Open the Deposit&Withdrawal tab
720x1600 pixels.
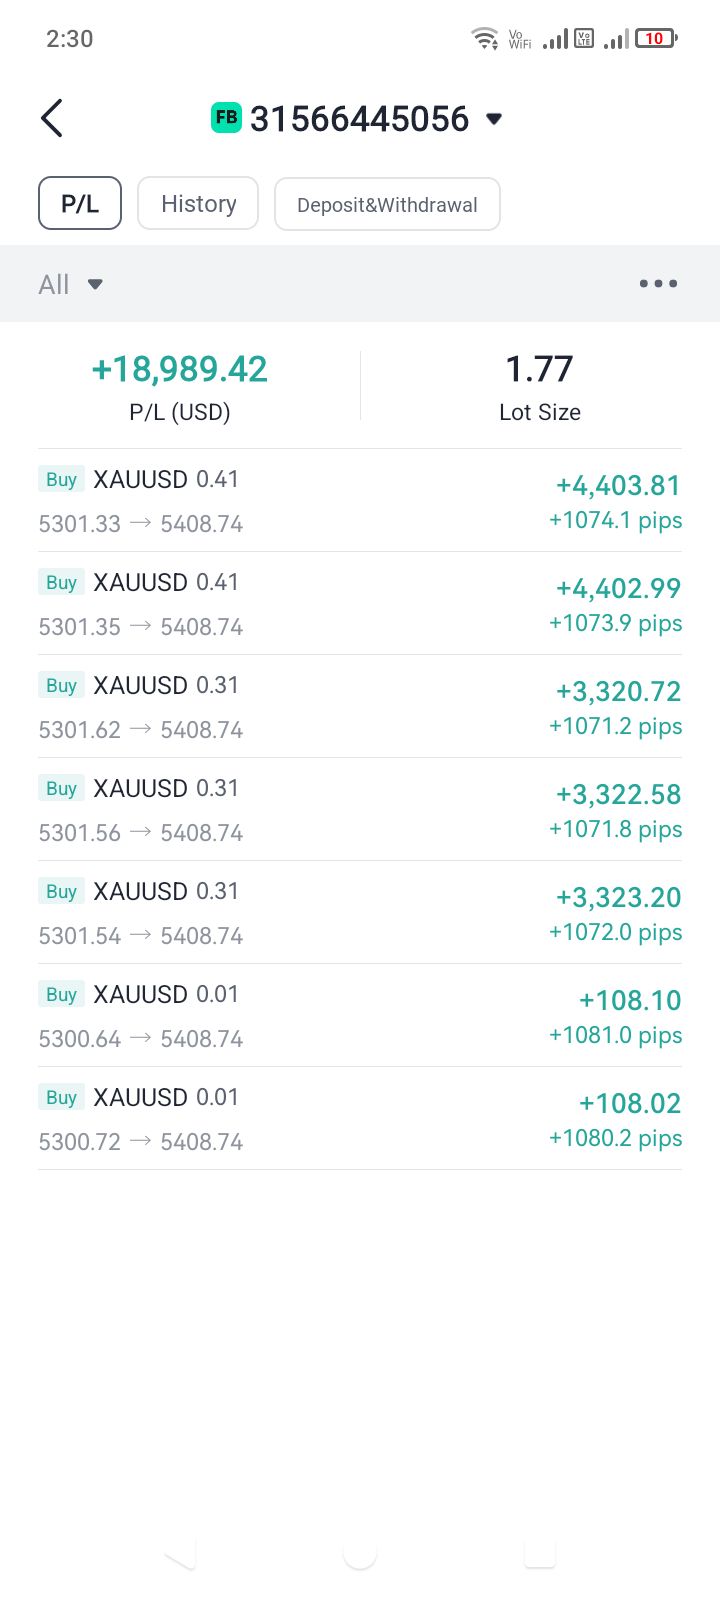pos(387,205)
